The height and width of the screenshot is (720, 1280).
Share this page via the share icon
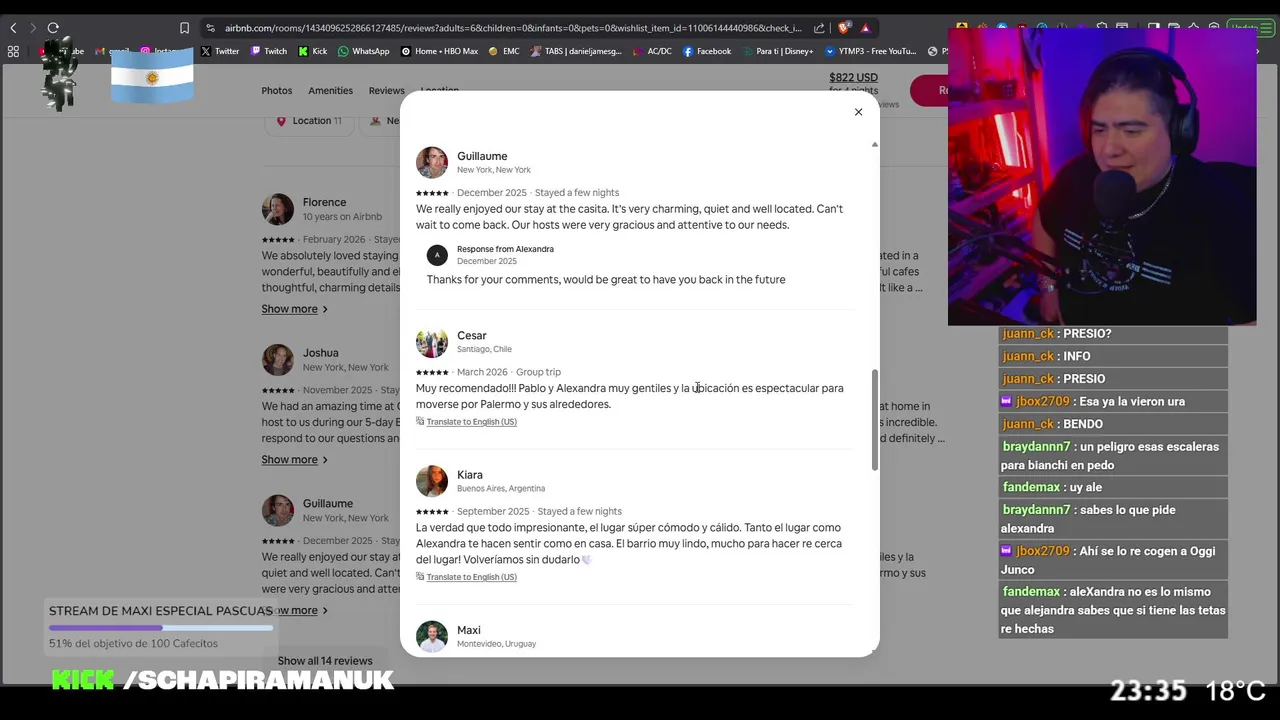pos(819,28)
